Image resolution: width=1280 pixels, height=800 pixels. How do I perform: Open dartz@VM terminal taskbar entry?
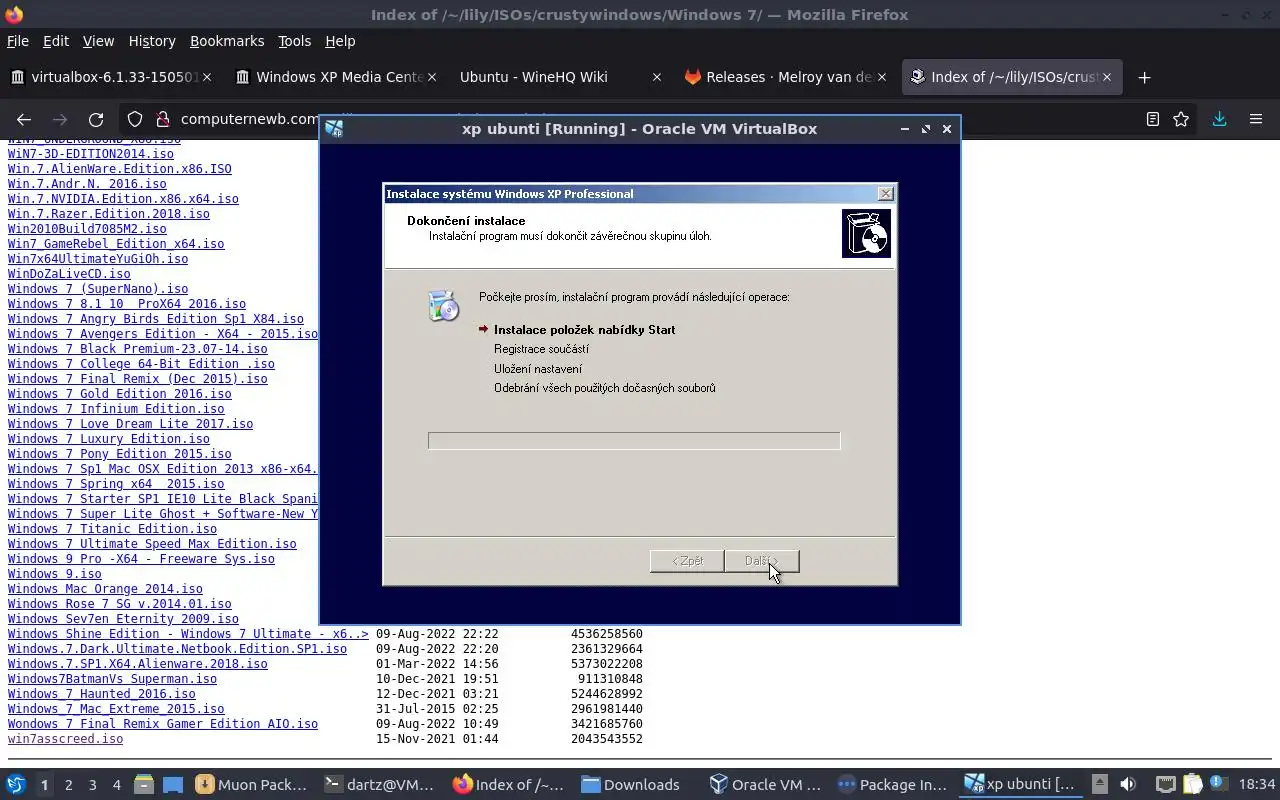pos(381,785)
